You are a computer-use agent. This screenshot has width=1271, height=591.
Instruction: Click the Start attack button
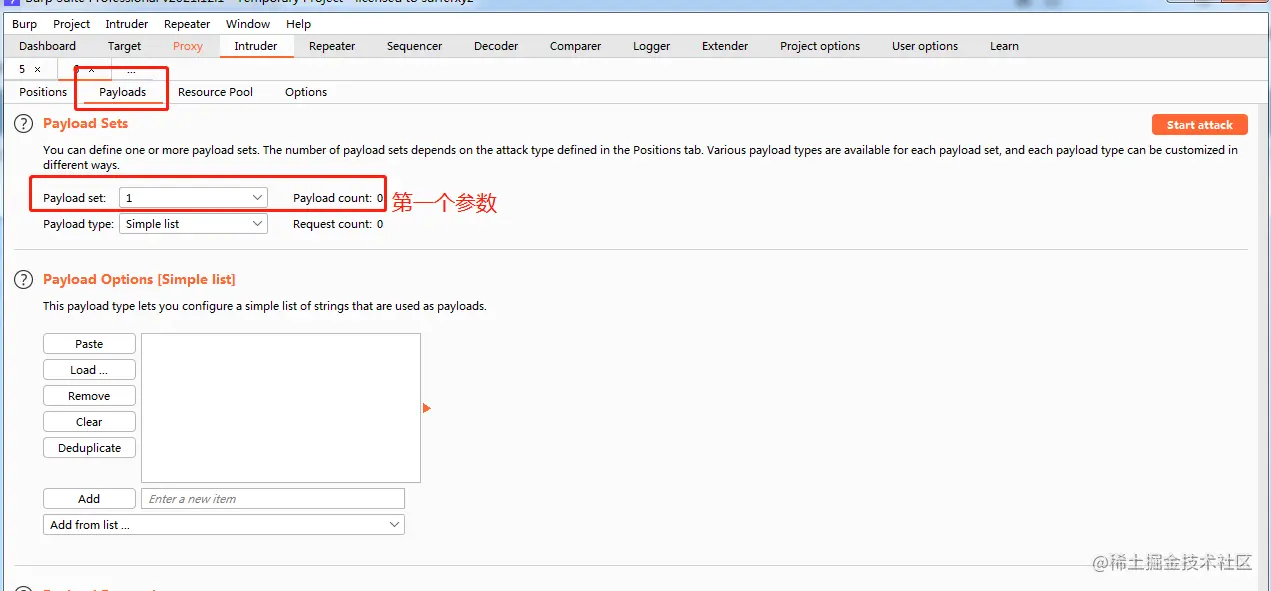click(1200, 125)
